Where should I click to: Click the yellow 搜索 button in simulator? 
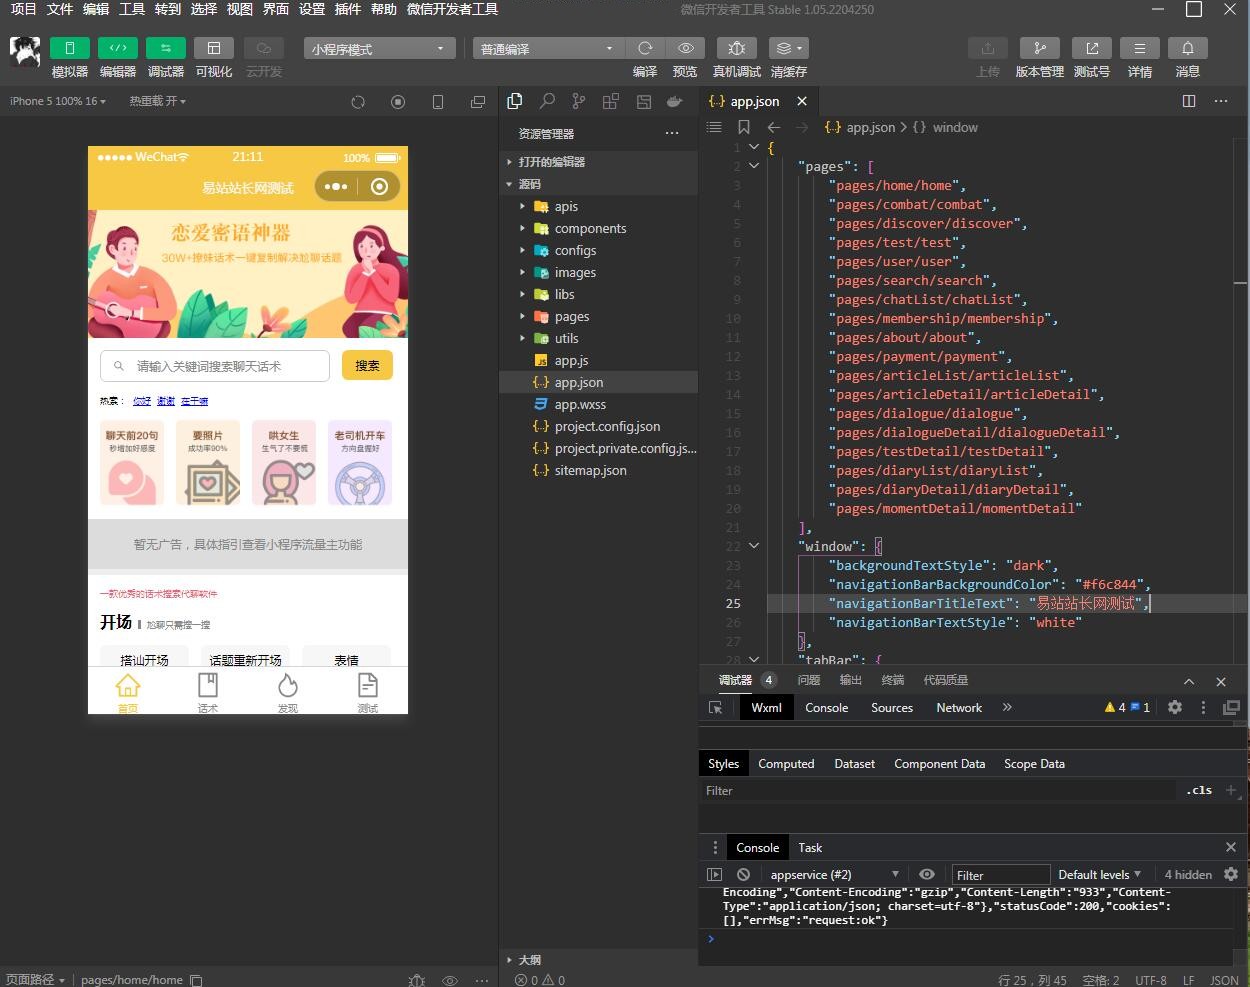pos(367,366)
